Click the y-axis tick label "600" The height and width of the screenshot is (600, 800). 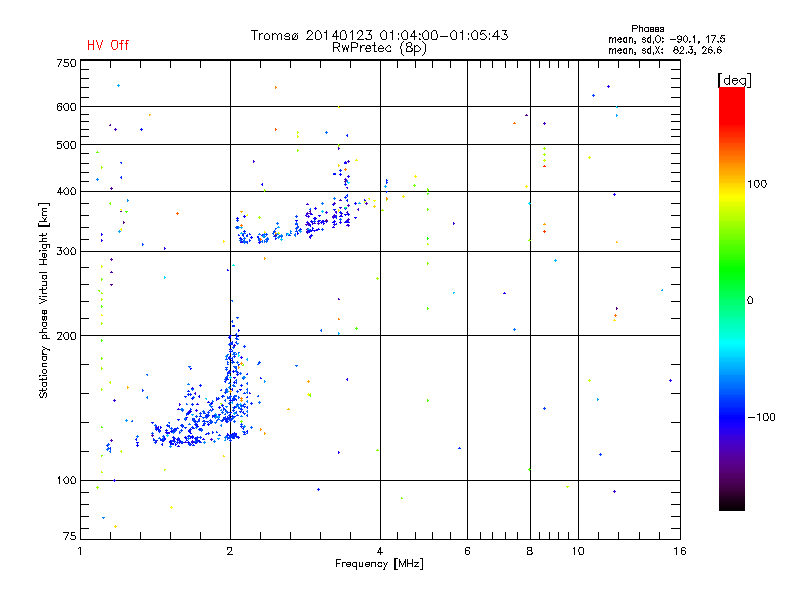[x=66, y=107]
